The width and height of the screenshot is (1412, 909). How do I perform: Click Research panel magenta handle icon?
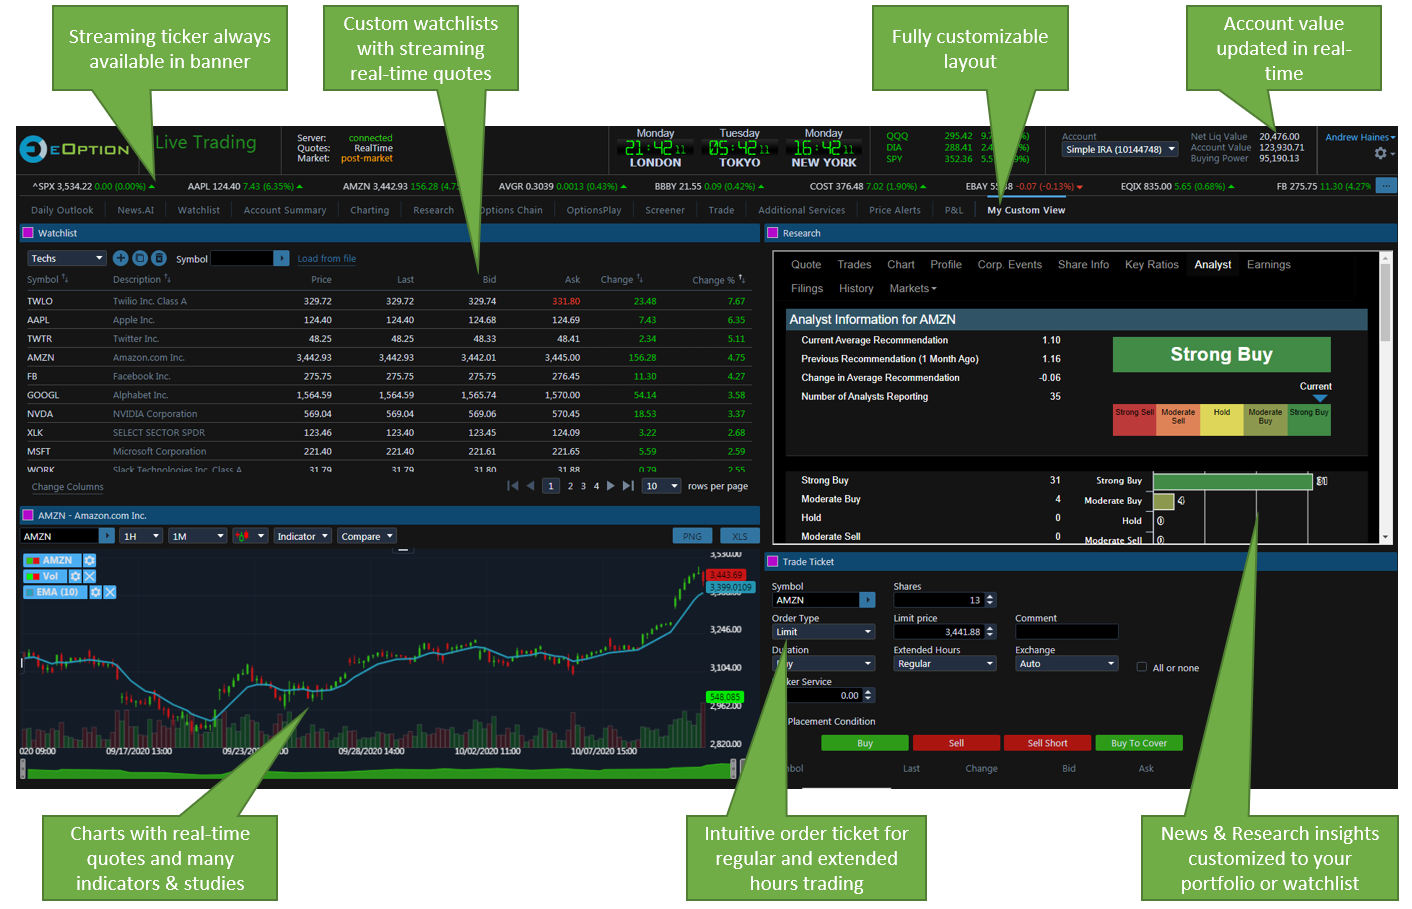pos(773,233)
